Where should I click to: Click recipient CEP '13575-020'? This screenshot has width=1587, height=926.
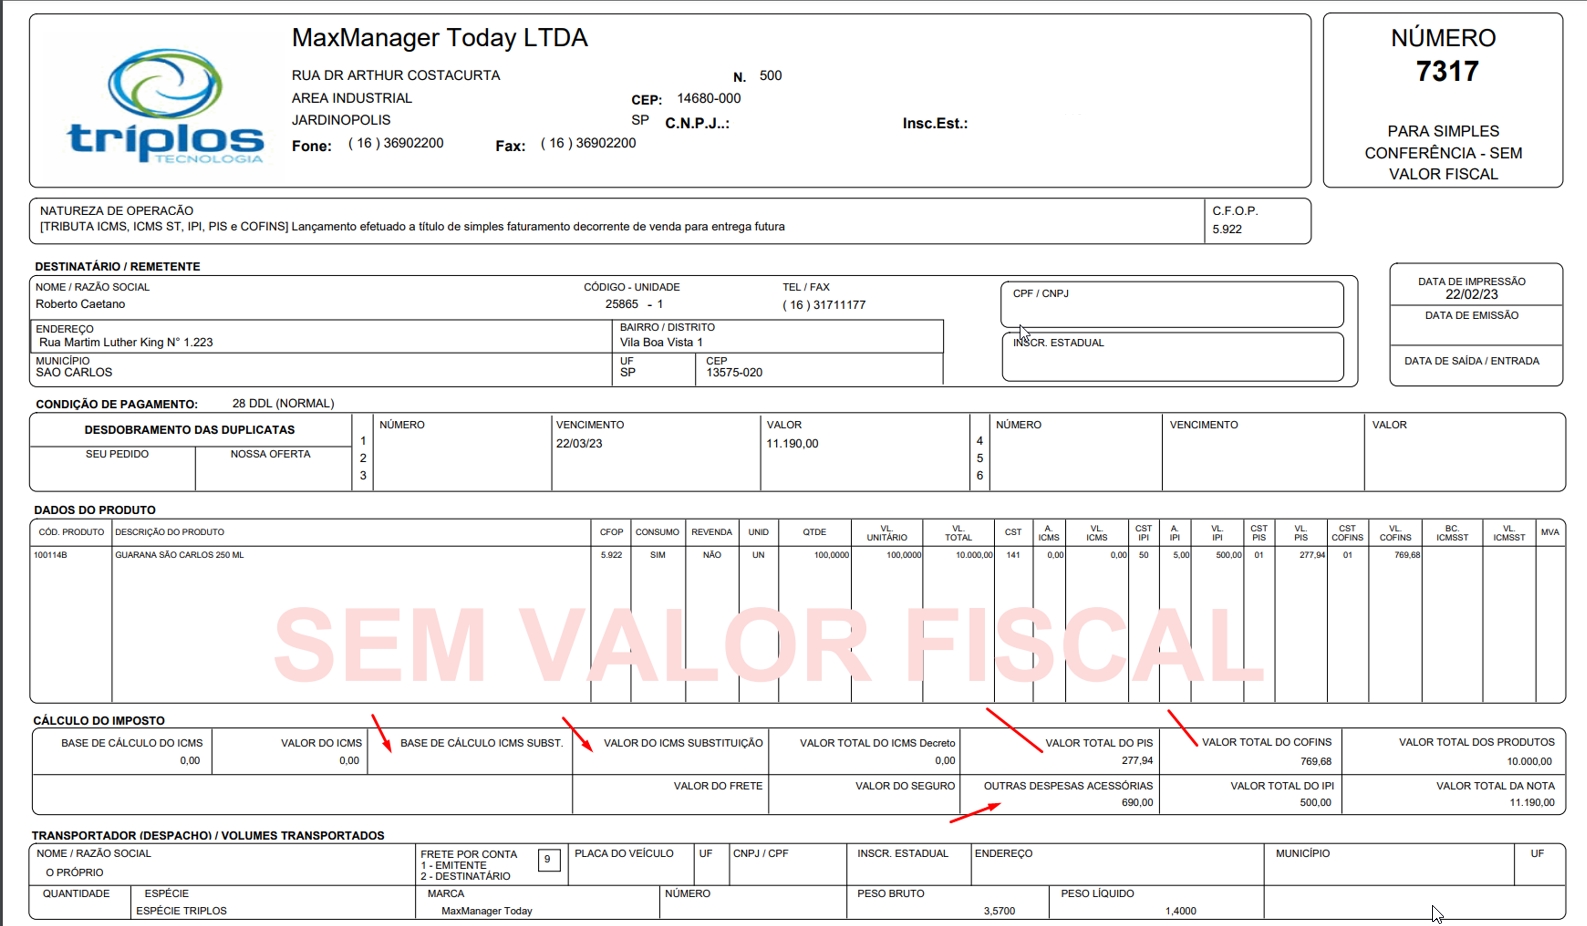click(734, 372)
